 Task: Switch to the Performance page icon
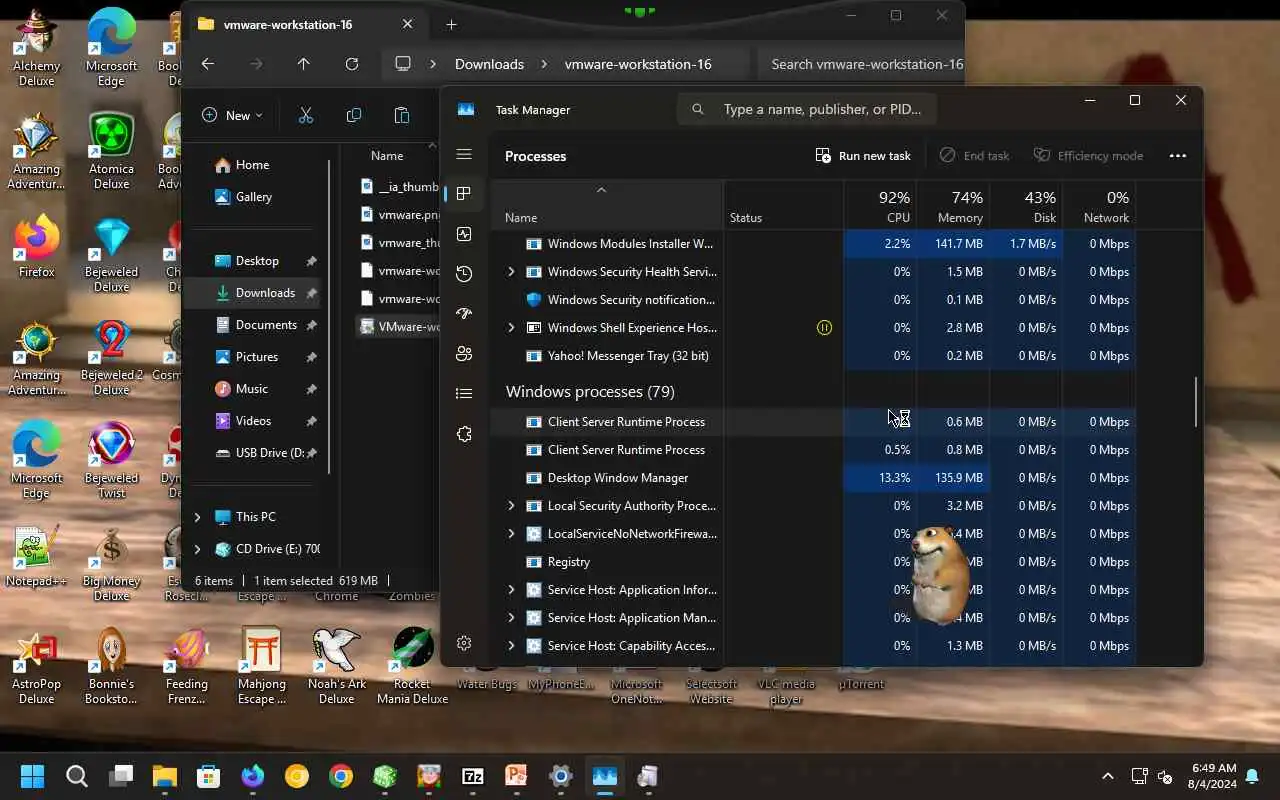tap(464, 234)
